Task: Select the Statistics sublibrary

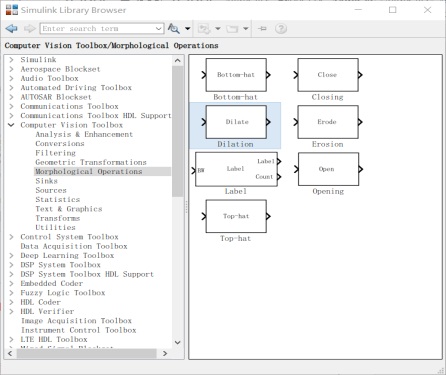Action: tap(58, 200)
